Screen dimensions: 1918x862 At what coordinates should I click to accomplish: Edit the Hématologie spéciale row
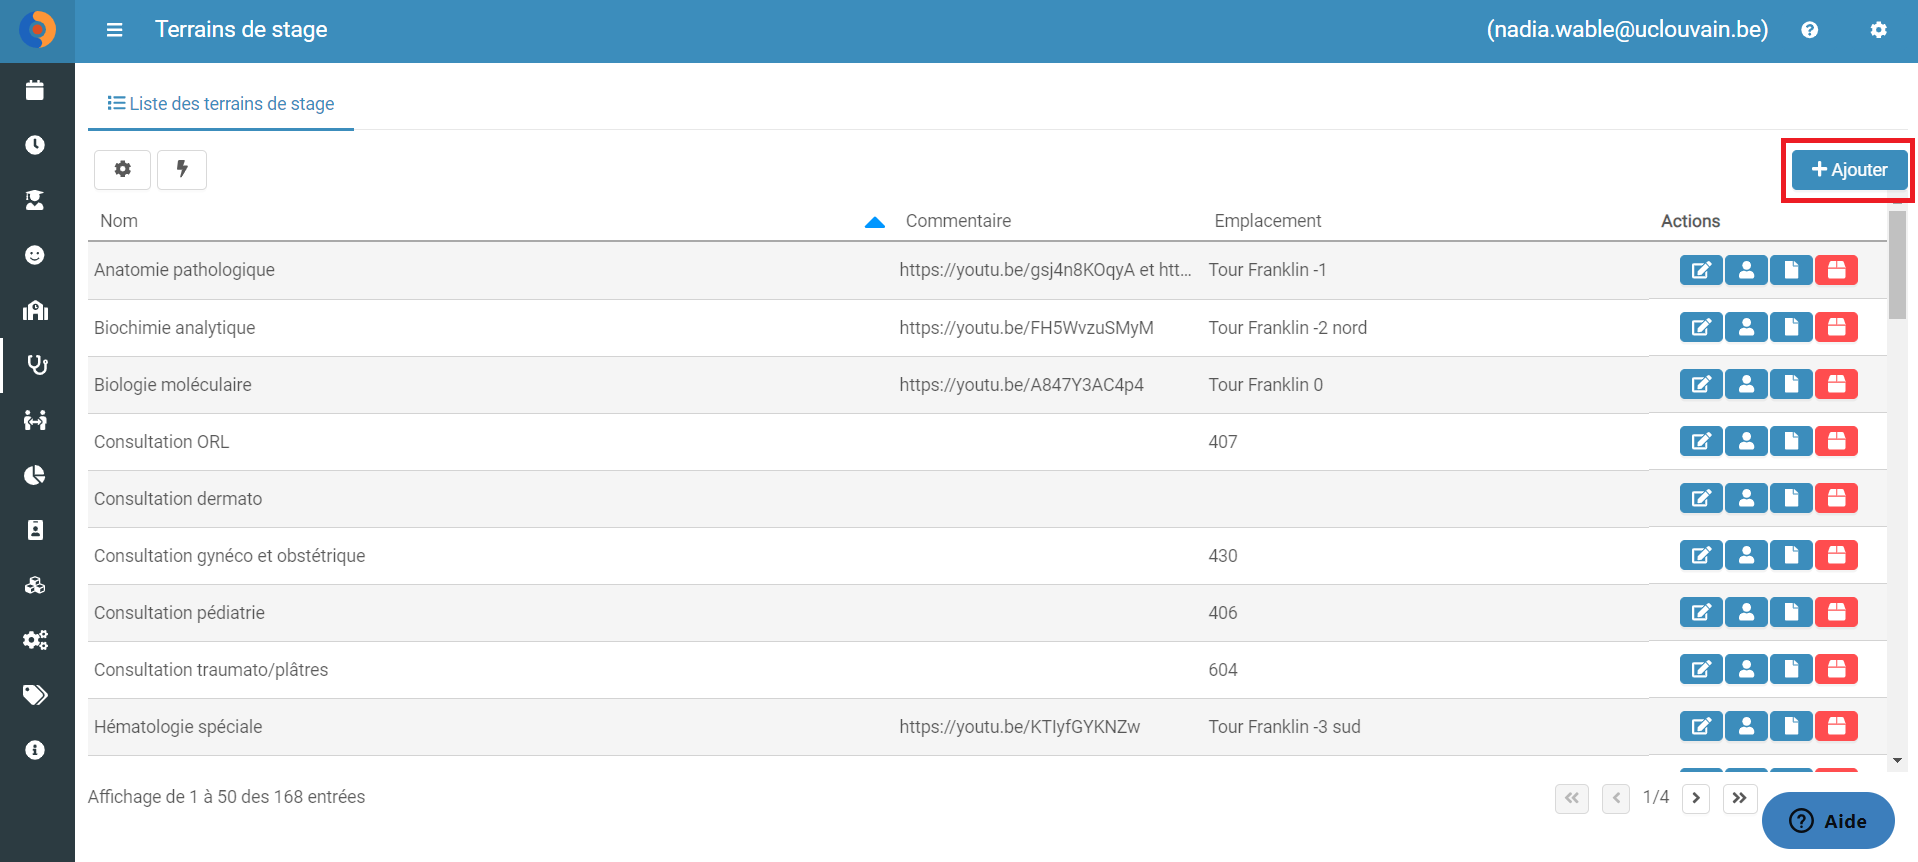pyautogui.click(x=1701, y=726)
